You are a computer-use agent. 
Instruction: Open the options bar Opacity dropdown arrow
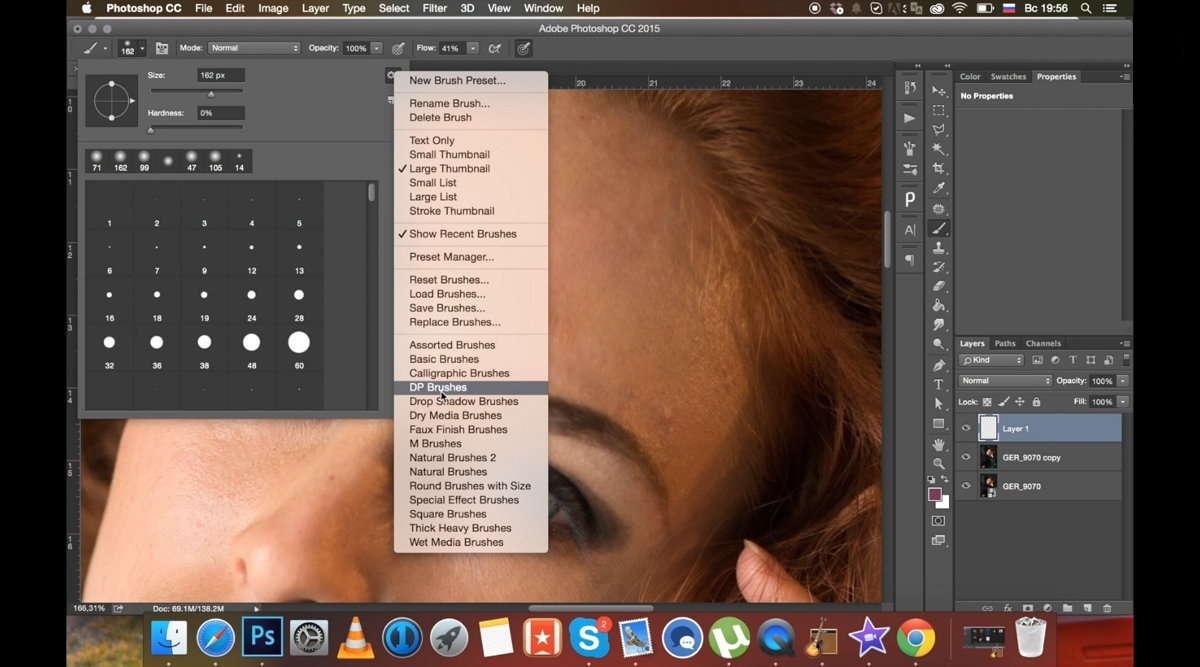[x=376, y=48]
